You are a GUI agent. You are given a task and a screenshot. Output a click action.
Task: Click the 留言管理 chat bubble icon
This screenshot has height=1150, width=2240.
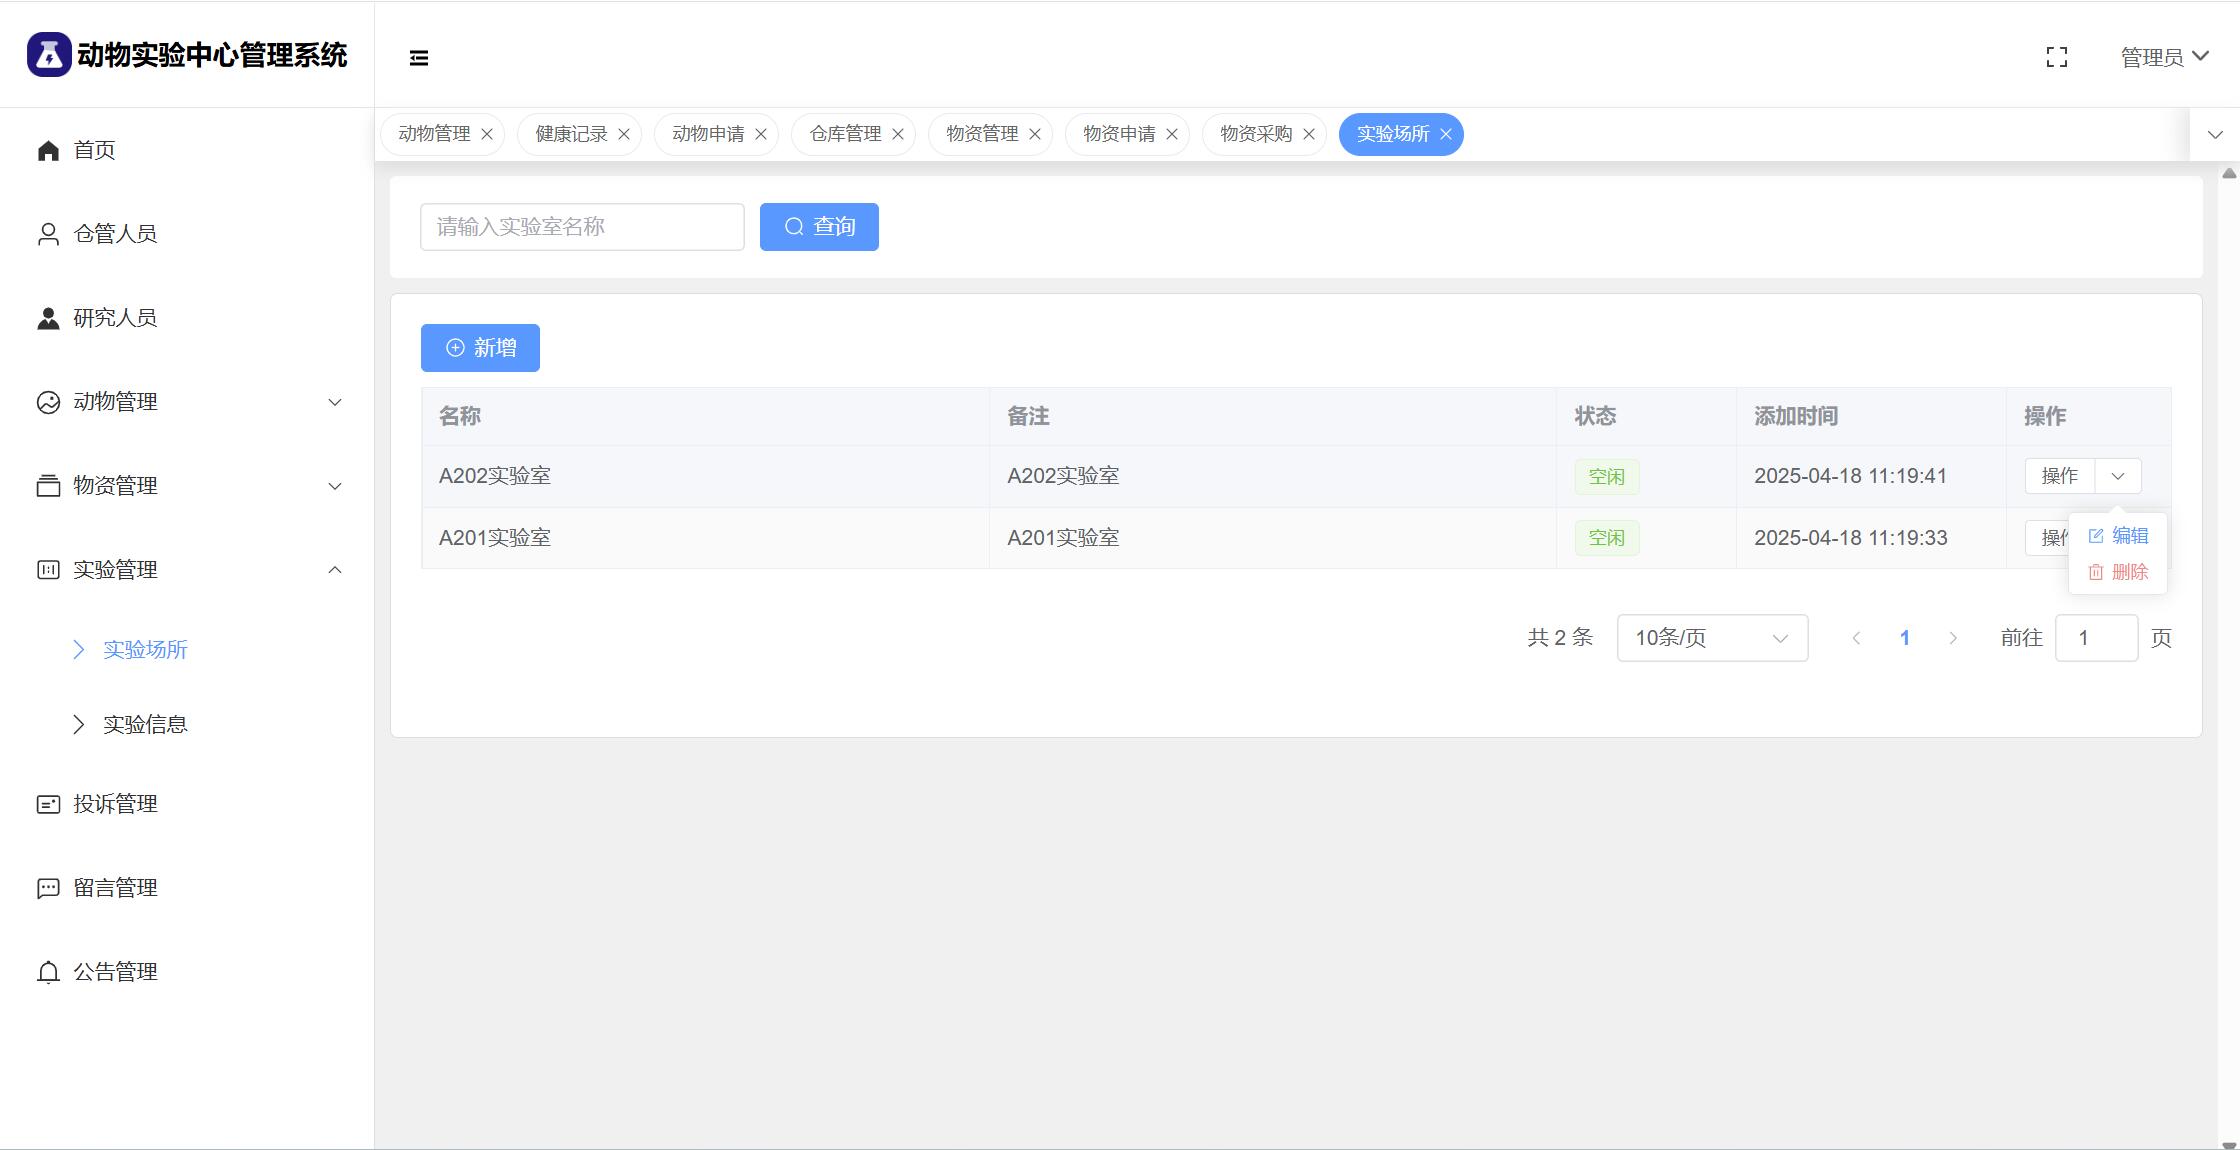point(48,888)
